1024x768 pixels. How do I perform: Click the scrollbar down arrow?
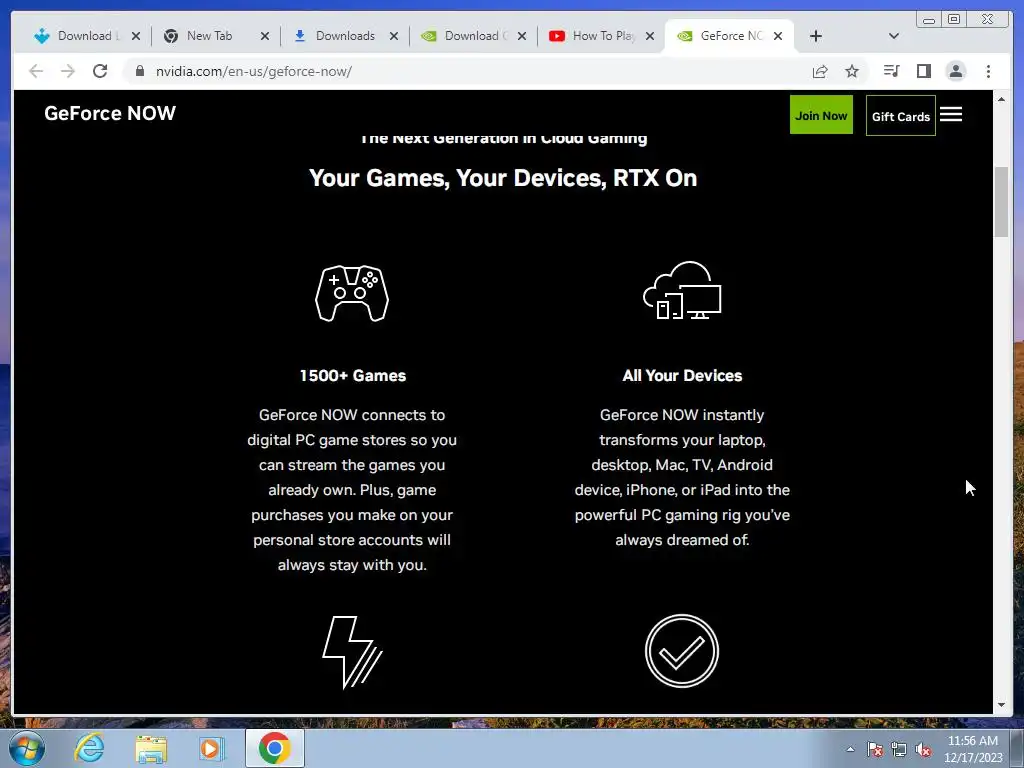(1001, 705)
